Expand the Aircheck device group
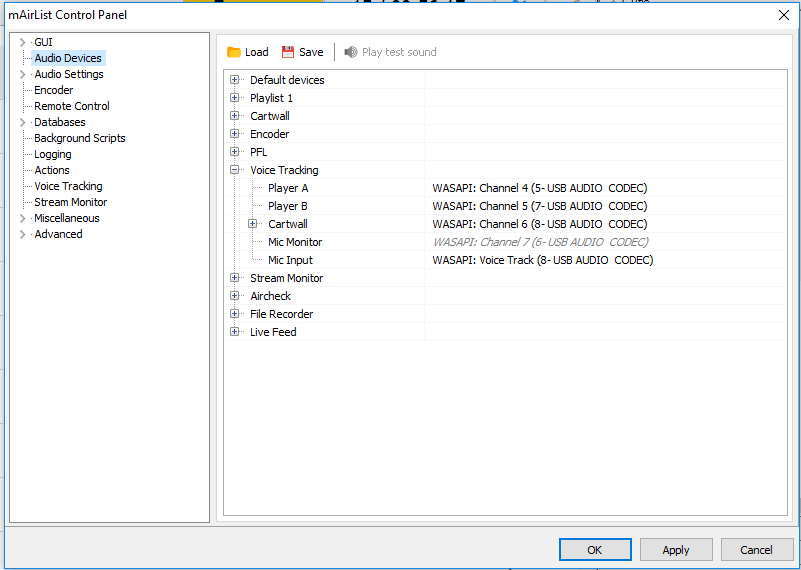This screenshot has width=801, height=570. coord(234,296)
